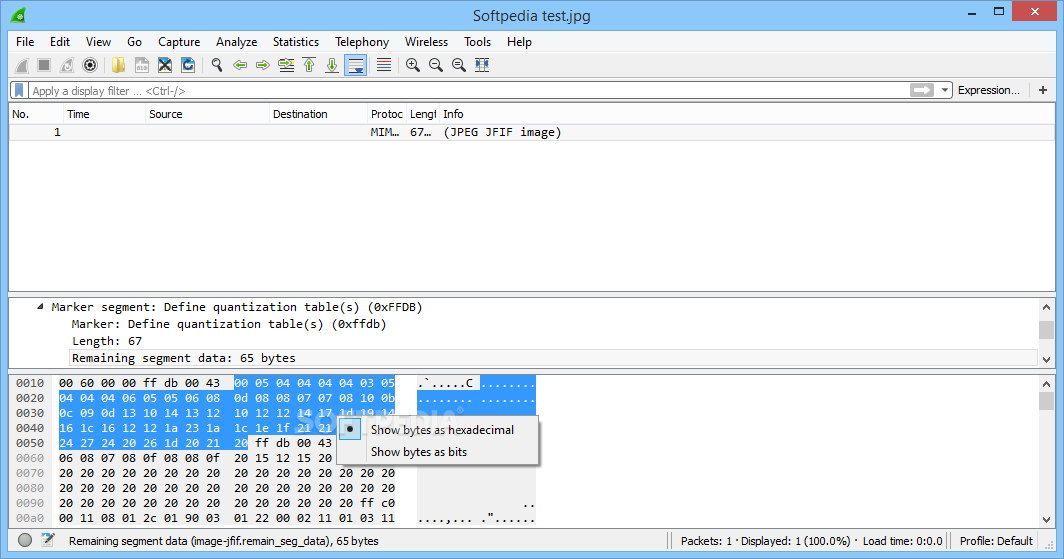
Task: Sort by the Source column header
Action: [208, 114]
